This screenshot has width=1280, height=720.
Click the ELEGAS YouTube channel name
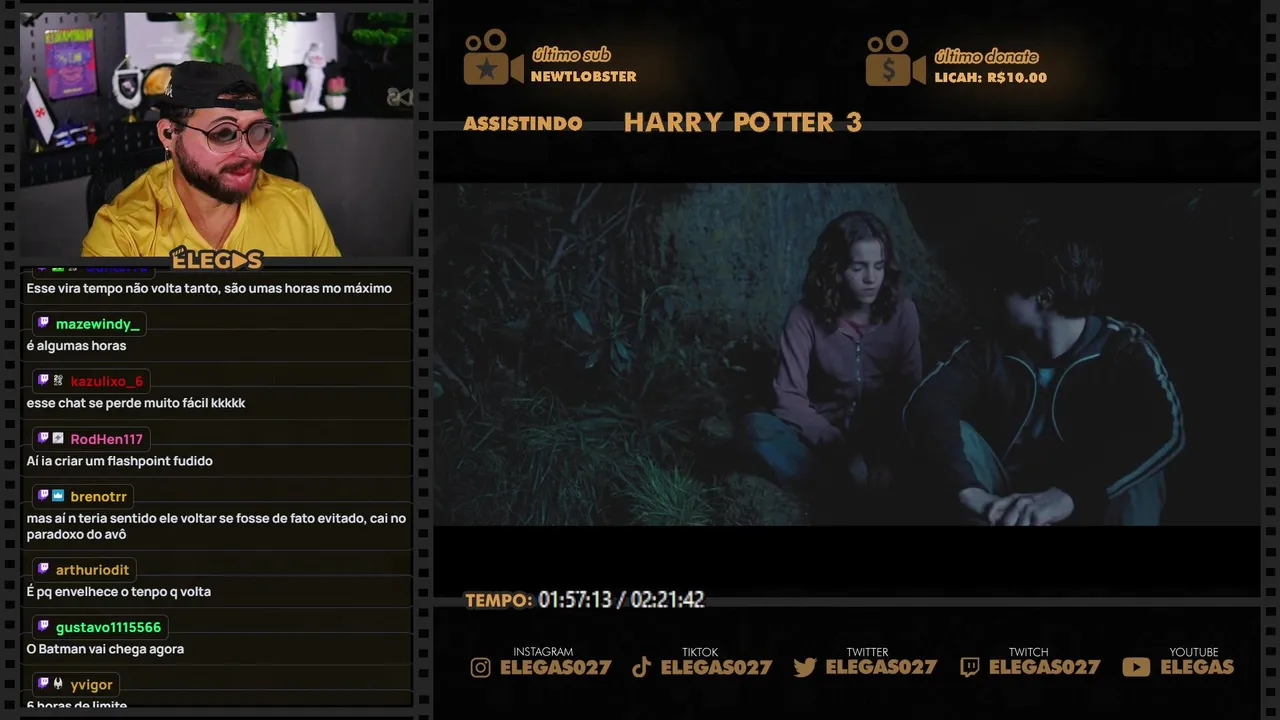1197,667
